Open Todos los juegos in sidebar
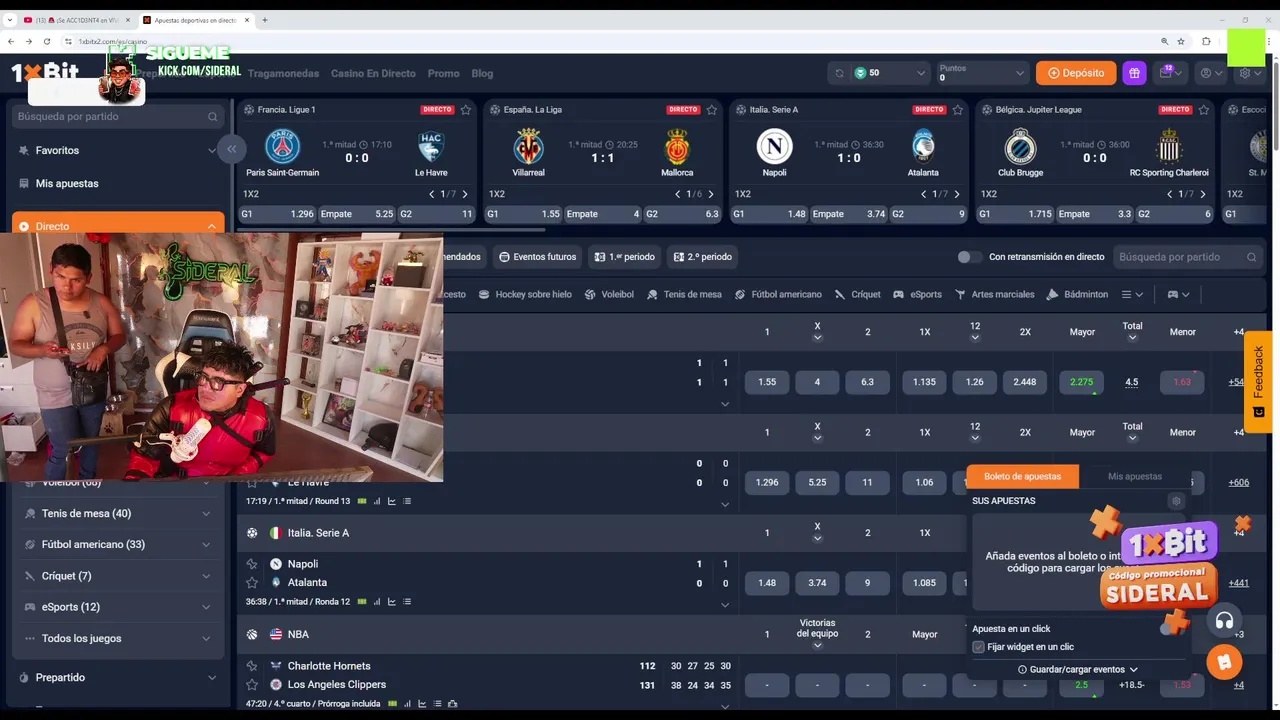 (x=117, y=638)
